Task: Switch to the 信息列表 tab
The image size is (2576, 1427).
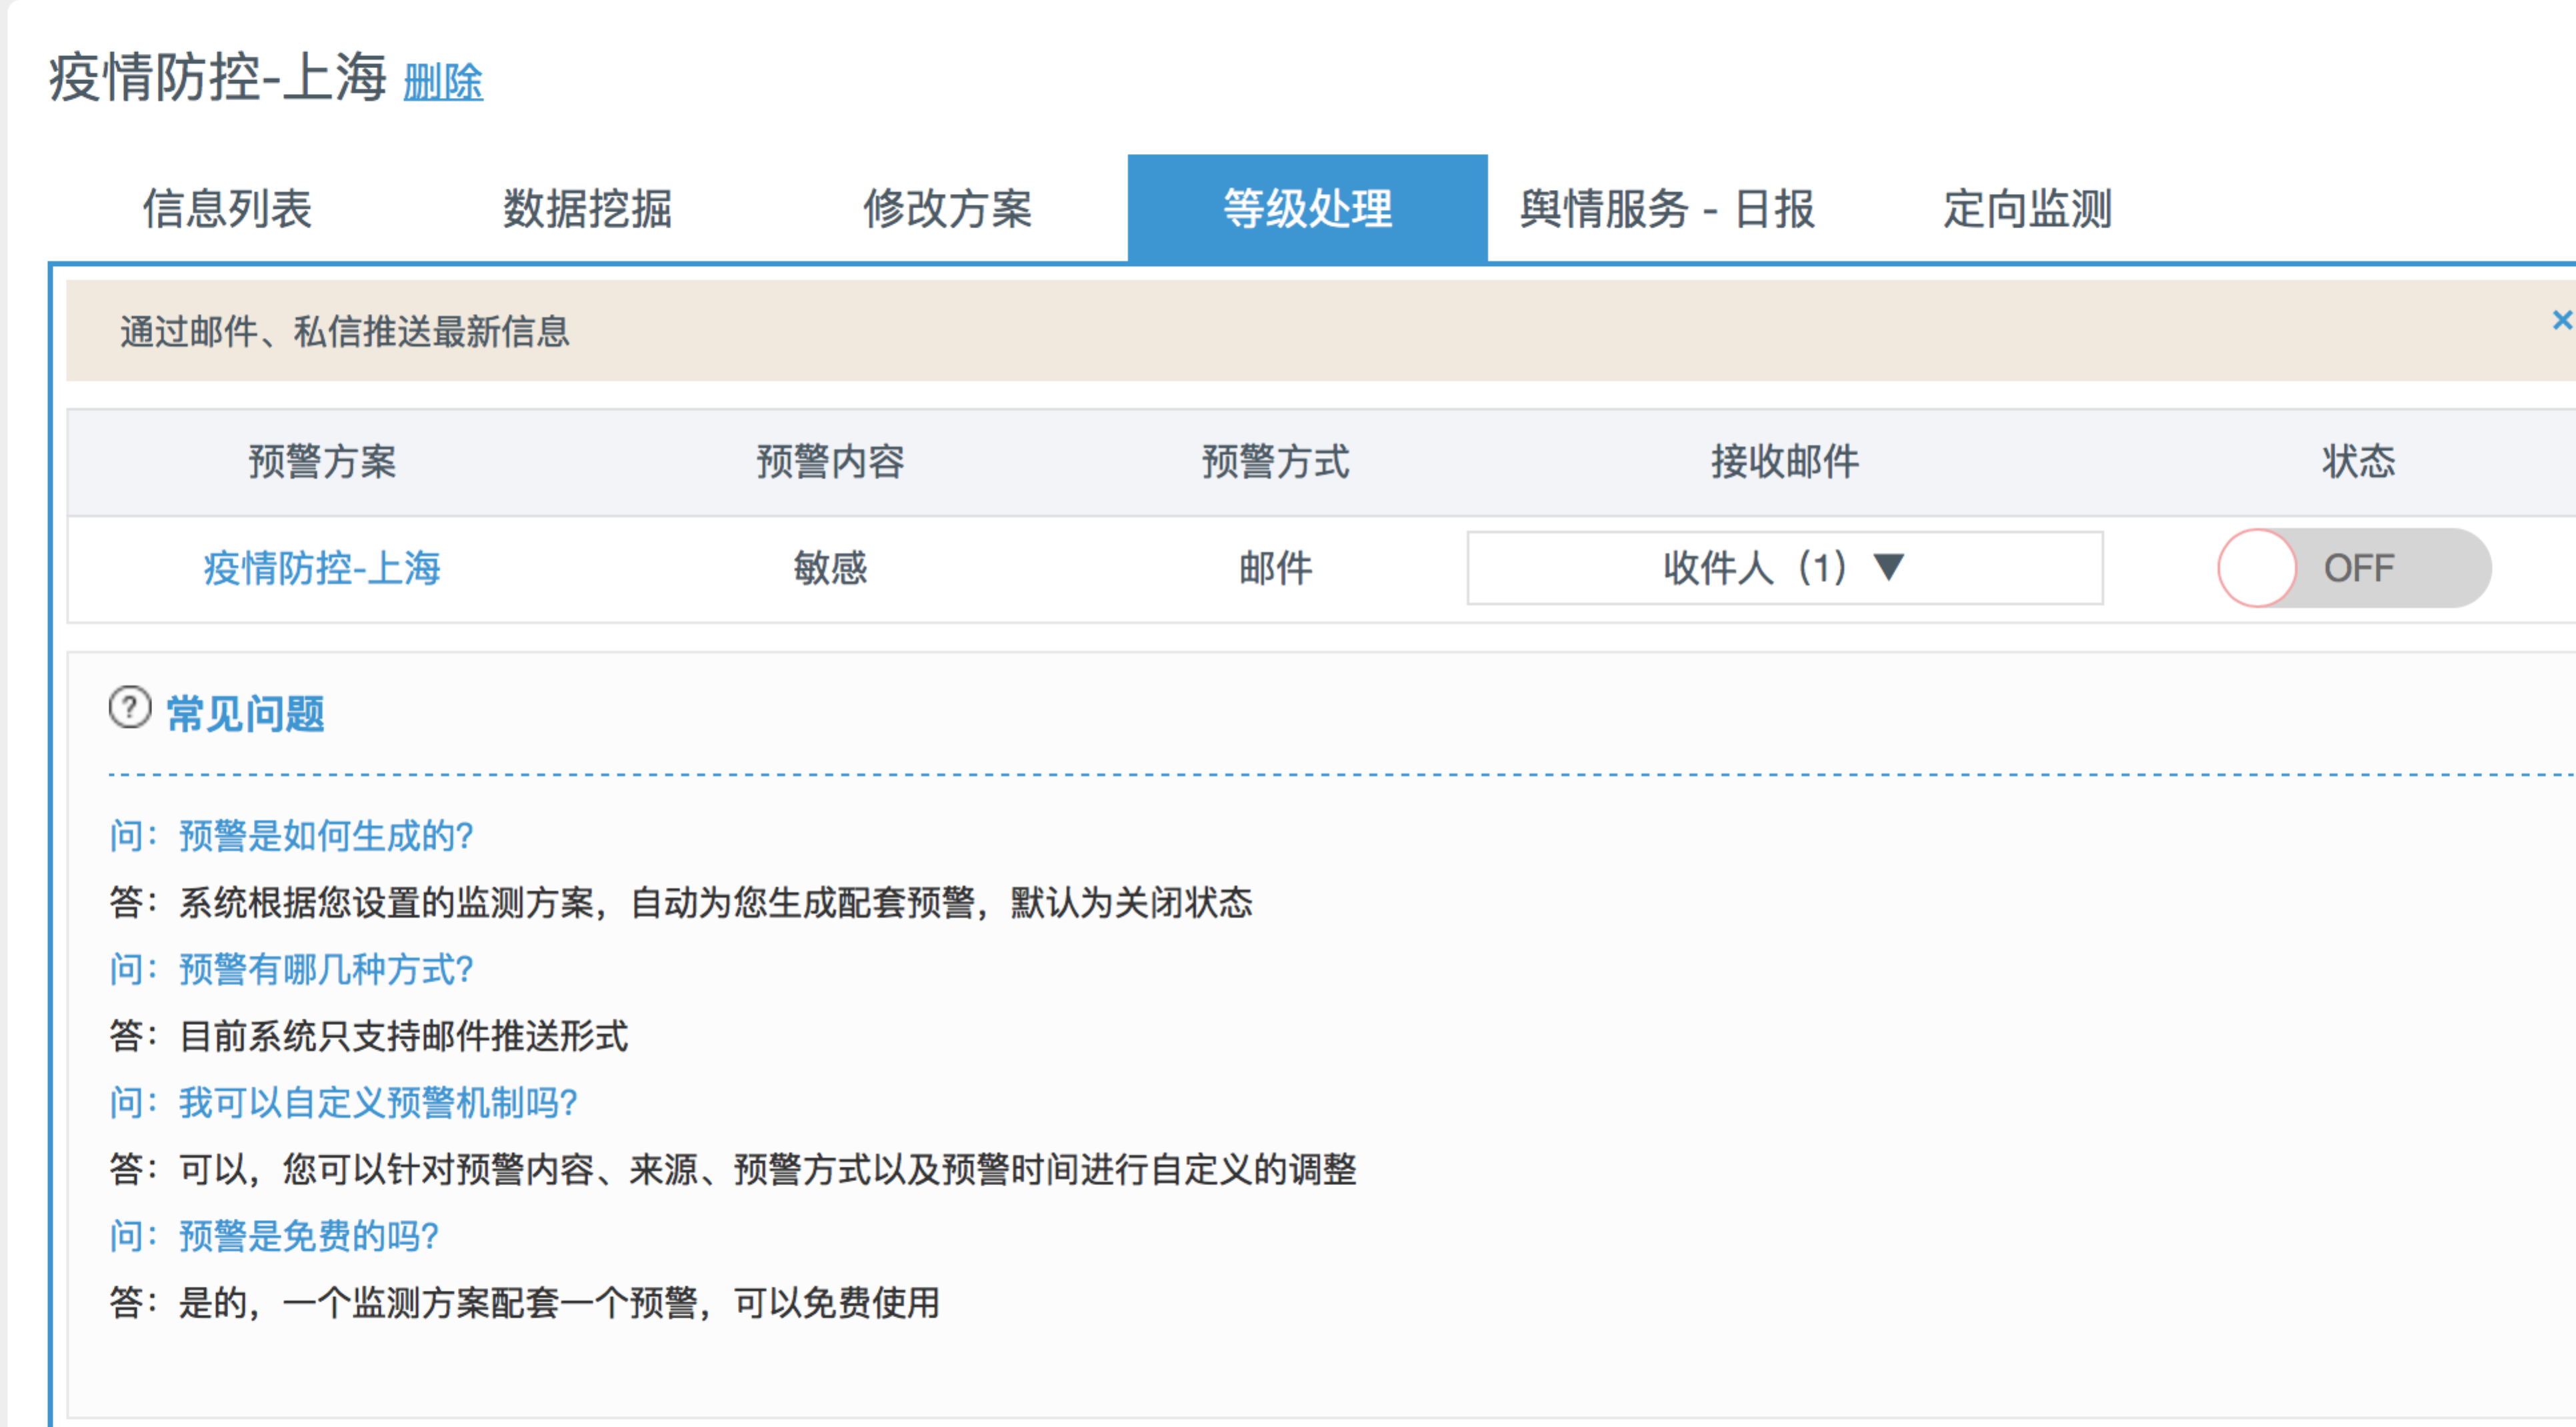Action: pos(227,209)
